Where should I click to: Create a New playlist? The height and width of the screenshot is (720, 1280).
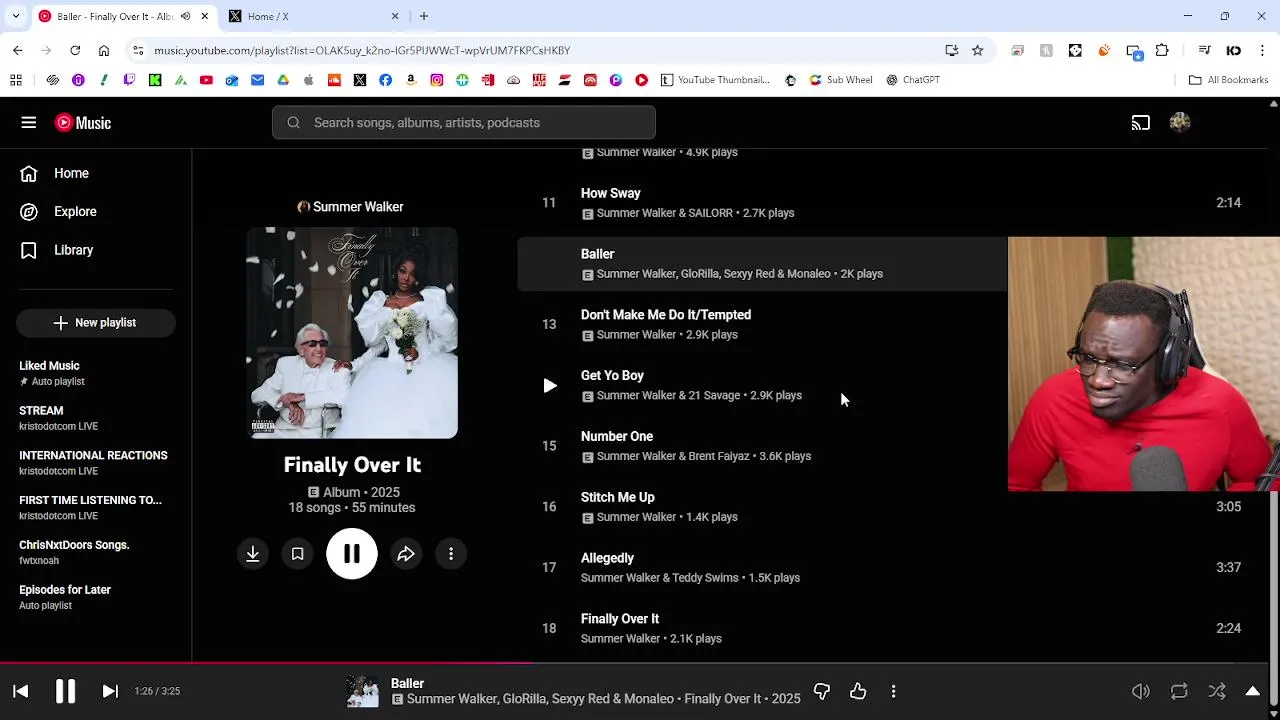pos(96,323)
